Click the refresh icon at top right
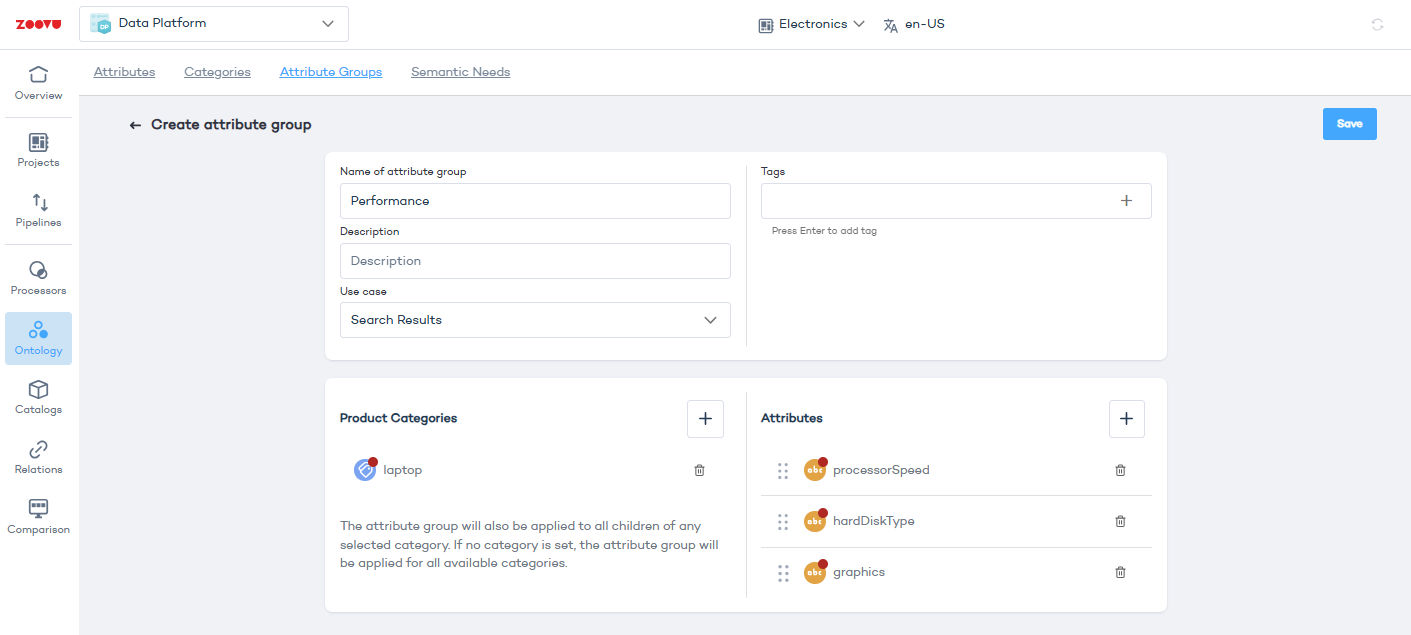This screenshot has height=635, width=1411. 1377,24
